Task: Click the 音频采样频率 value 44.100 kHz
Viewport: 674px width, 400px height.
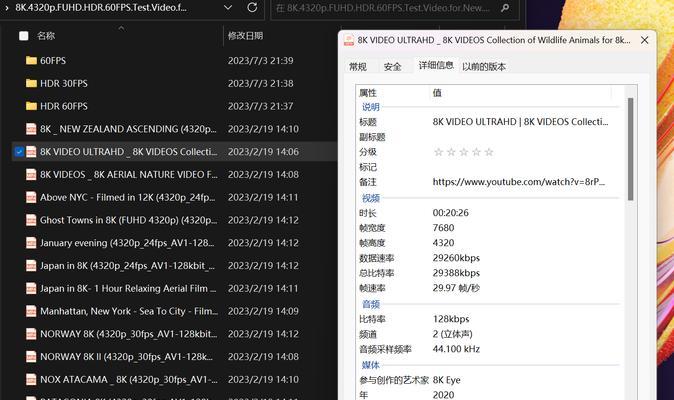Action: 456,349
